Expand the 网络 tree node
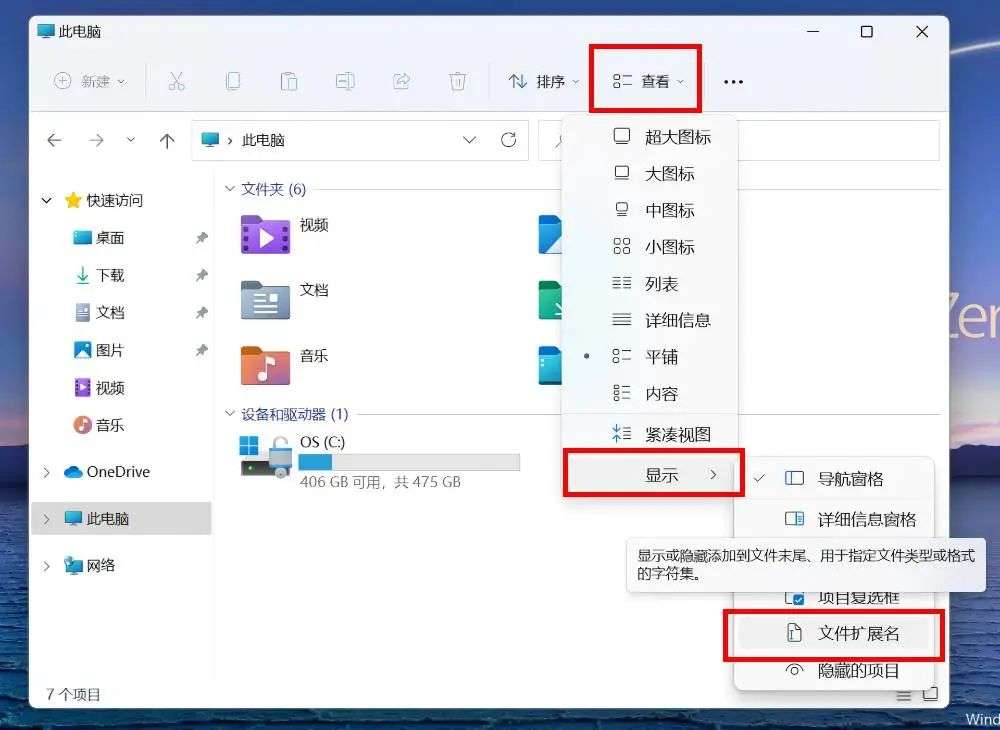The image size is (1000, 730). point(47,566)
